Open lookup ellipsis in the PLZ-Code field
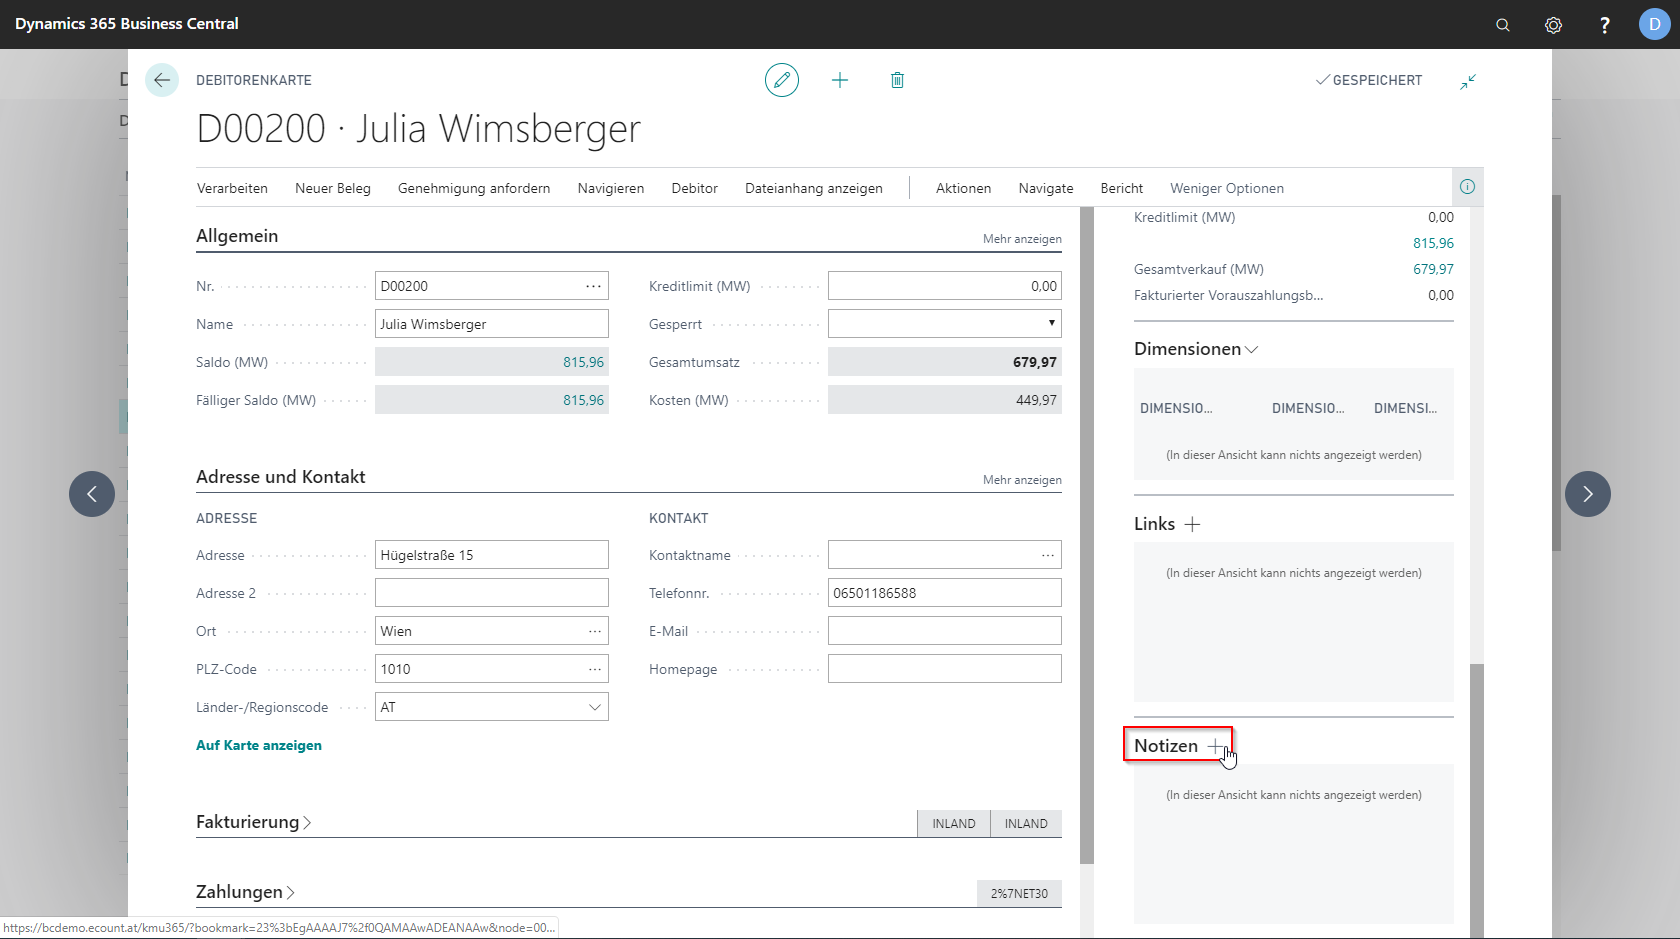 (x=595, y=669)
